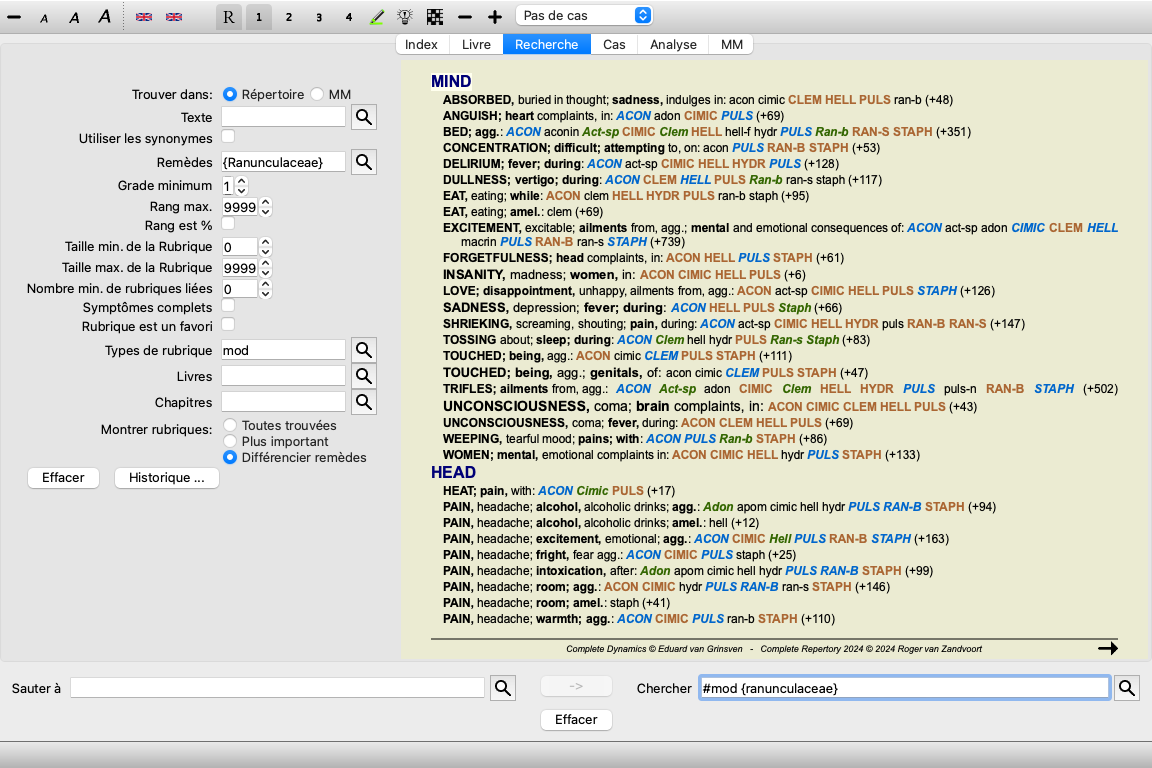1152x768 pixels.
Task: Click the Sauter à input field
Action: [277, 688]
